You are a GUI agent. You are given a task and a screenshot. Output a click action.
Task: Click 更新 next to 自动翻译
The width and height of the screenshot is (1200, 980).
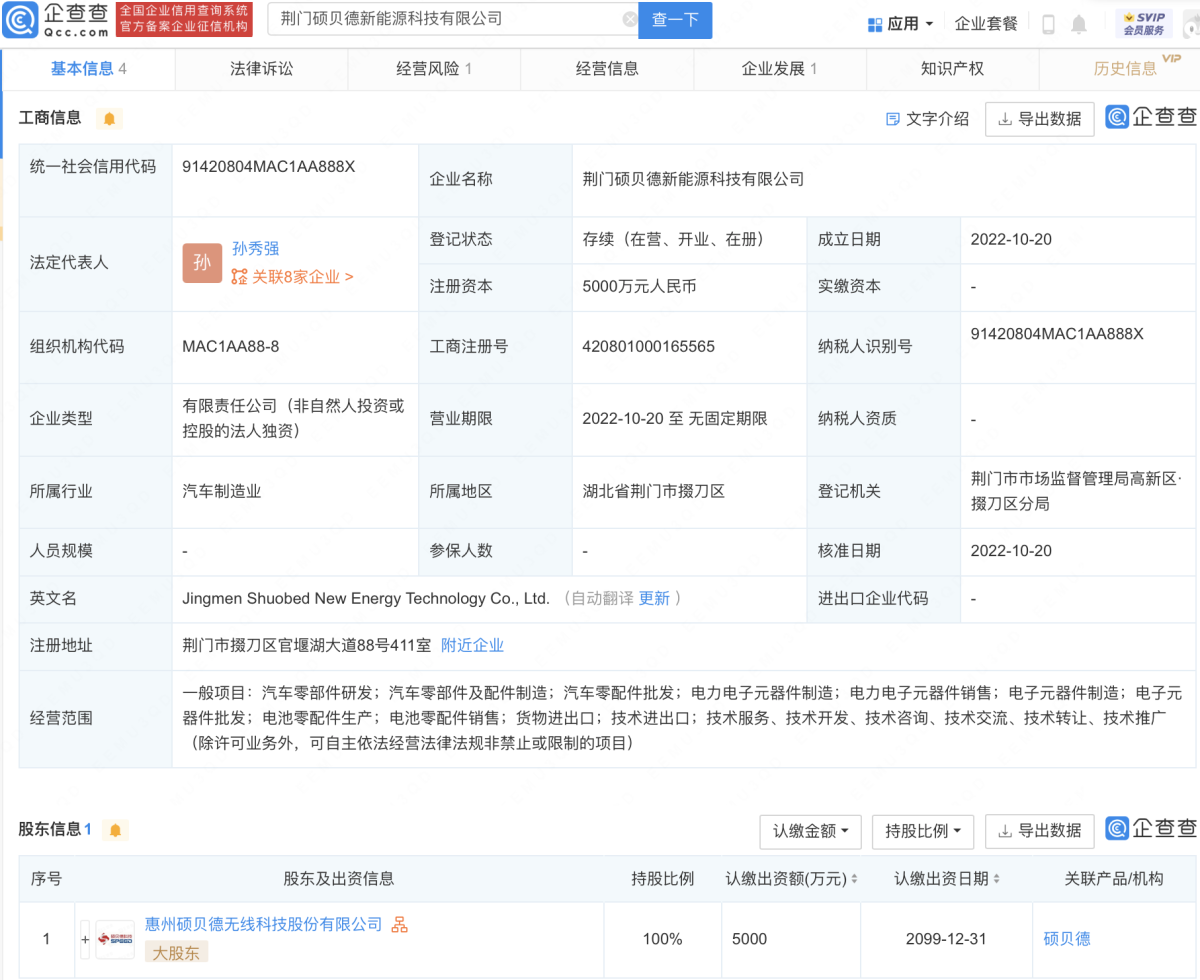point(654,598)
